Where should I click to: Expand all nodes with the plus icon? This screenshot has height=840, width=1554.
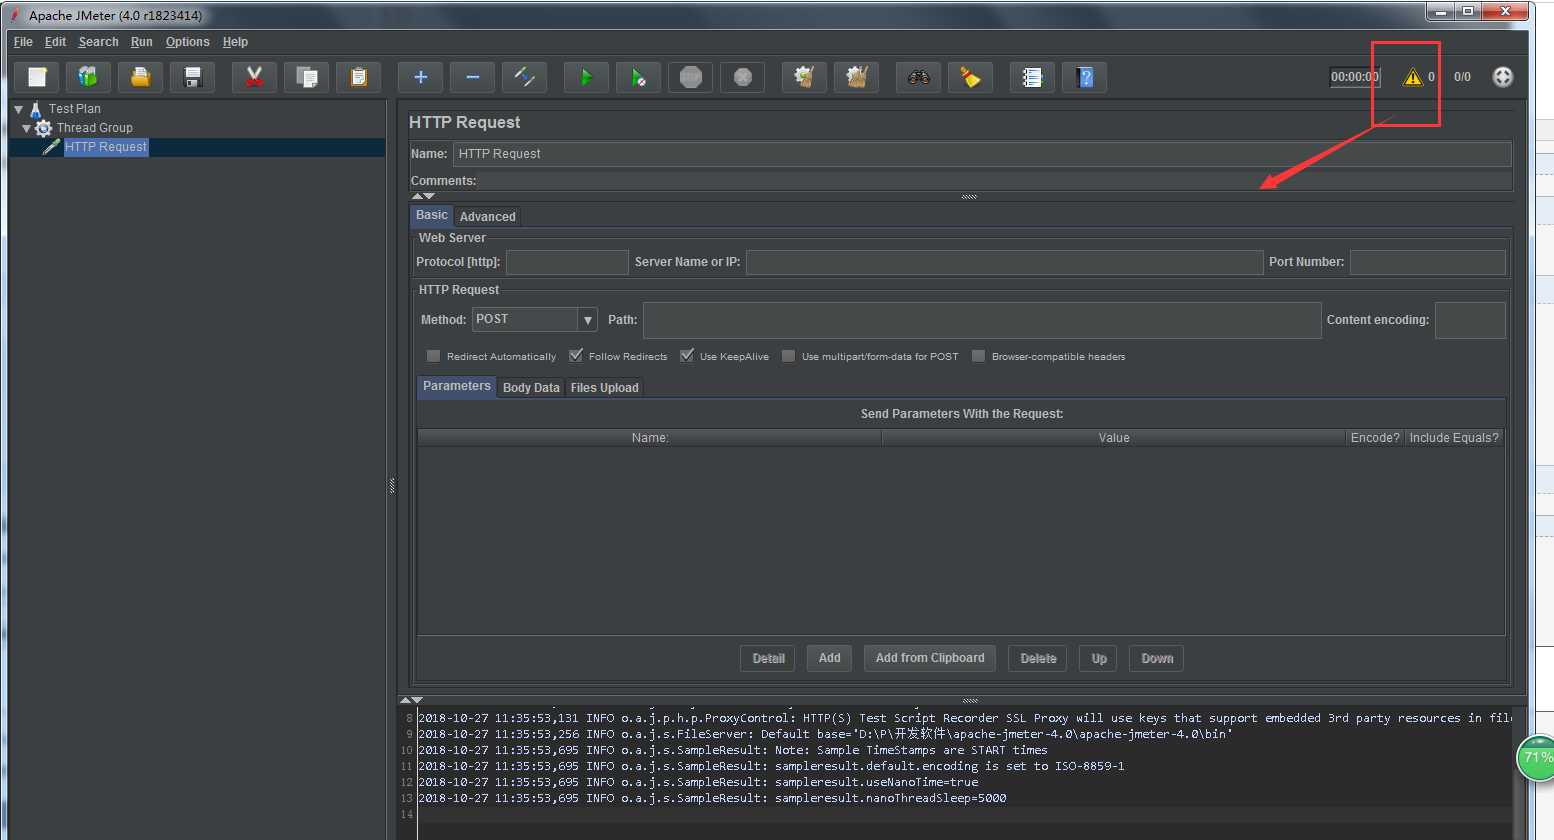420,77
